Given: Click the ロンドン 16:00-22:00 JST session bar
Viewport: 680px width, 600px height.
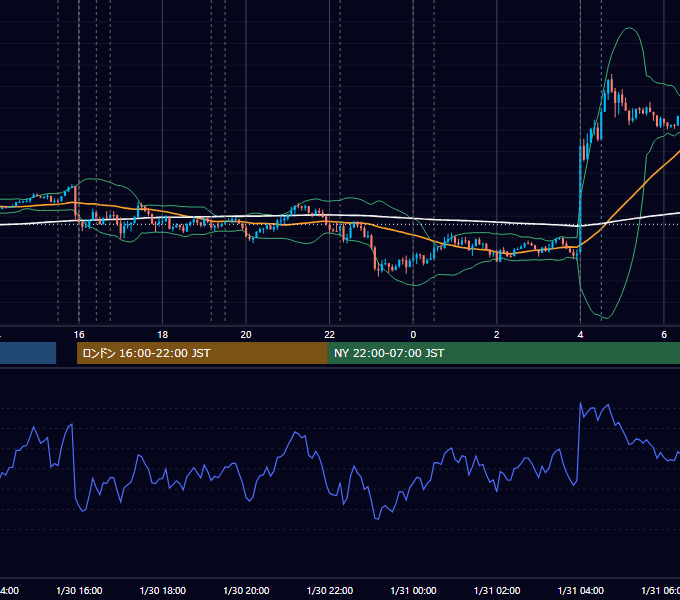Looking at the screenshot, I should tap(202, 353).
